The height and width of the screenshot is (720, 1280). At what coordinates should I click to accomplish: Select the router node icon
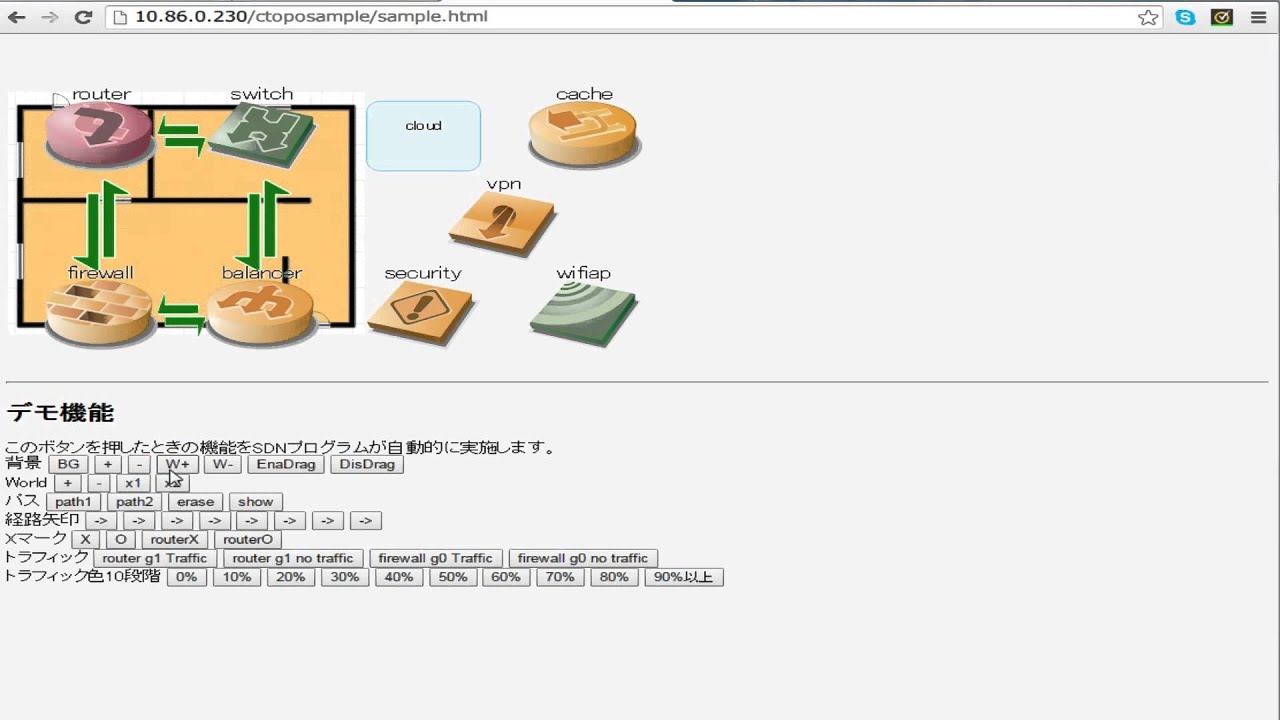coord(99,133)
